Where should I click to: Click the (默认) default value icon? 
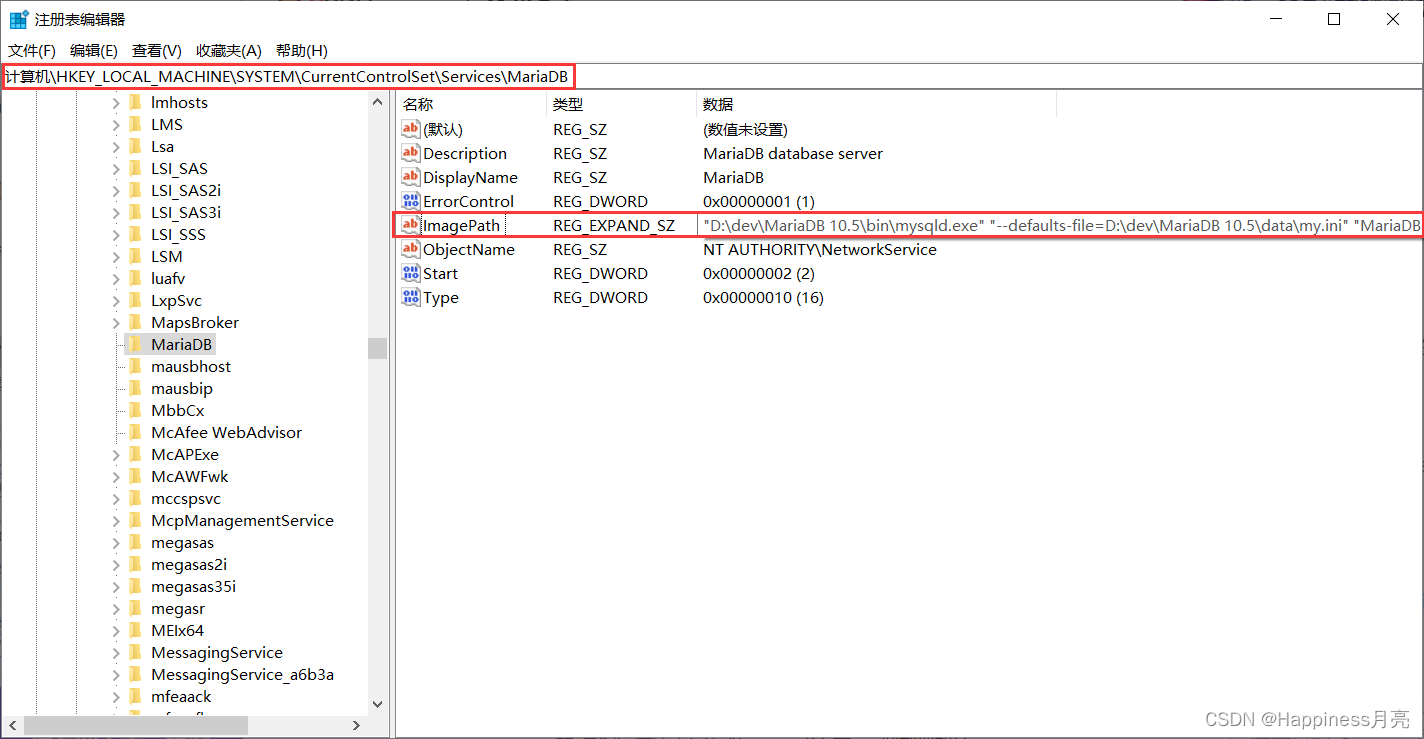pos(410,129)
